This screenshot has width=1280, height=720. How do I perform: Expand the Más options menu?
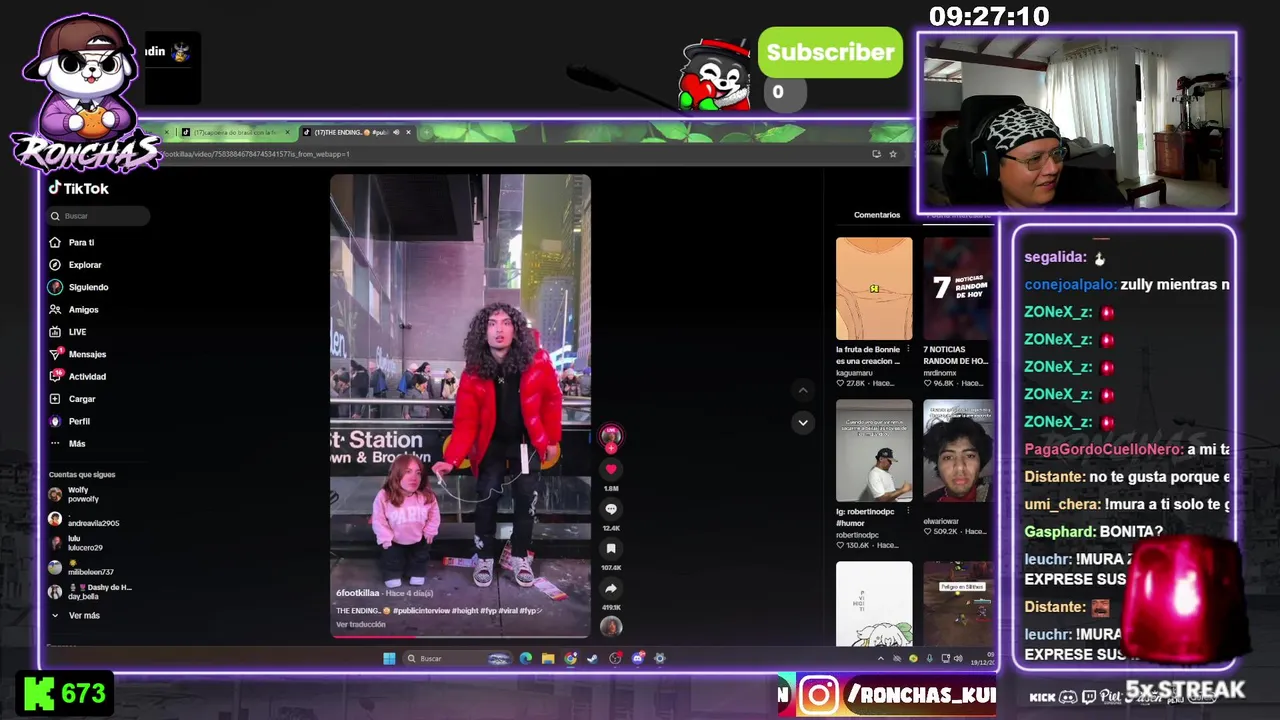pyautogui.click(x=68, y=444)
